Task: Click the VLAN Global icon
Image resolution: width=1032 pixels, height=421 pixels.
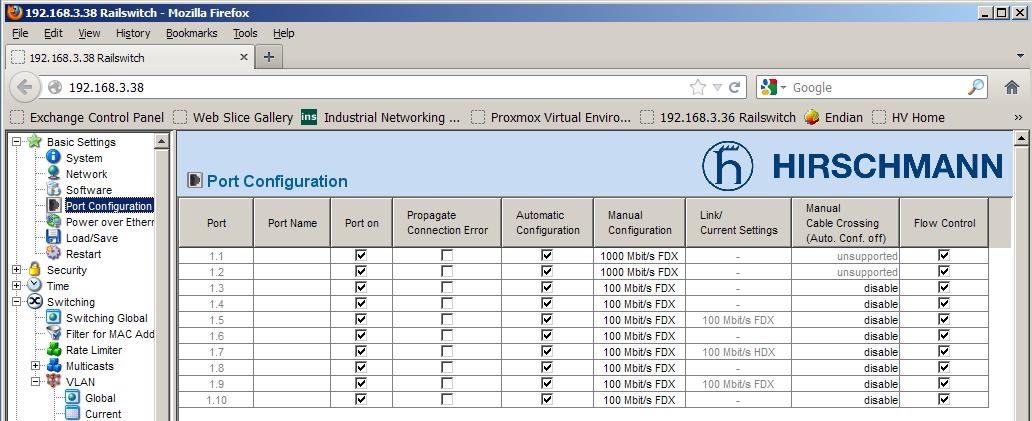Action: [73, 398]
